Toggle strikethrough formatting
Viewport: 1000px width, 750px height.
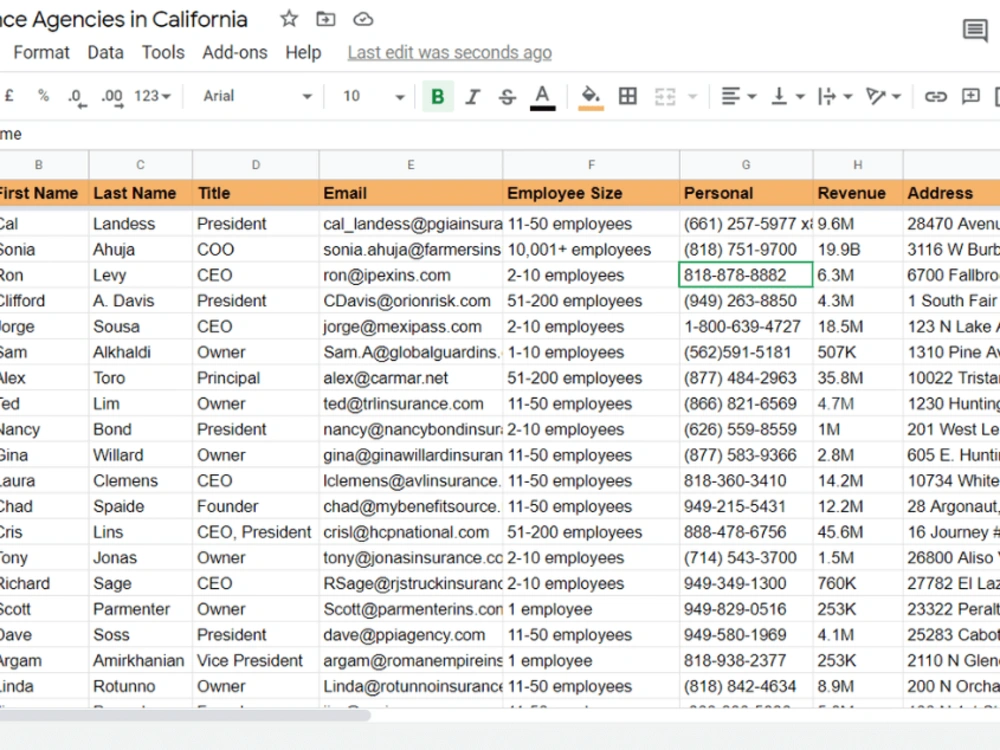[507, 96]
